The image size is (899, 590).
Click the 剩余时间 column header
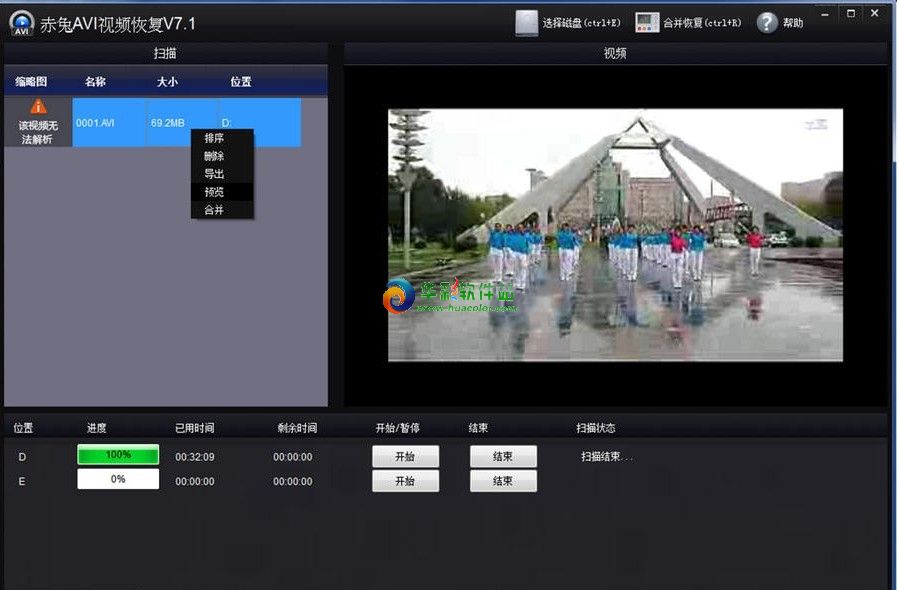297,428
